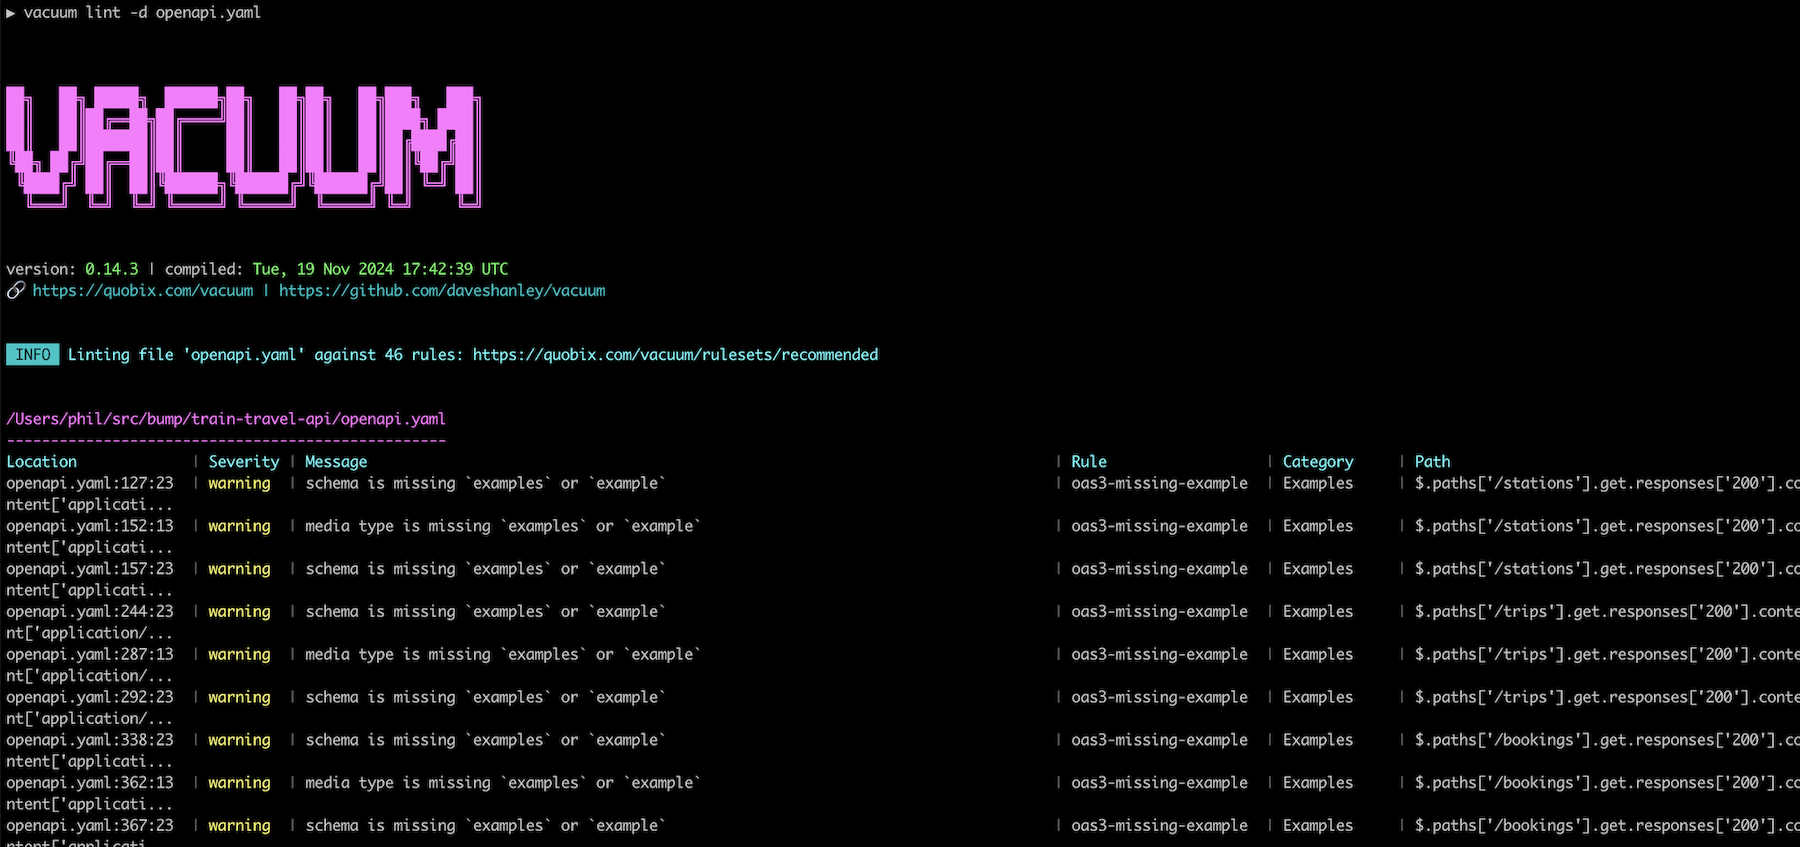Click the Category column header

1318,462
